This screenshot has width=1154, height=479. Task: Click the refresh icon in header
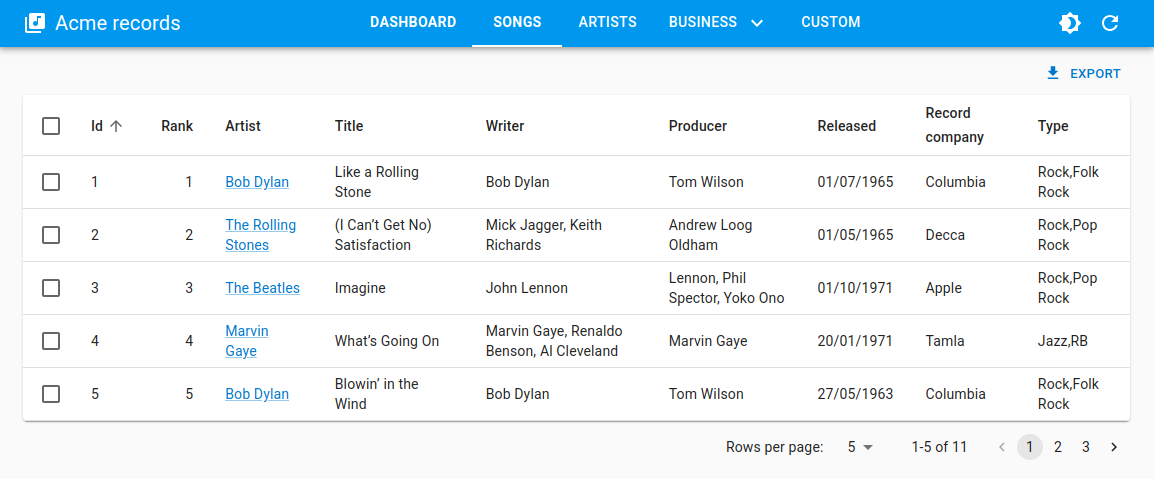point(1110,23)
